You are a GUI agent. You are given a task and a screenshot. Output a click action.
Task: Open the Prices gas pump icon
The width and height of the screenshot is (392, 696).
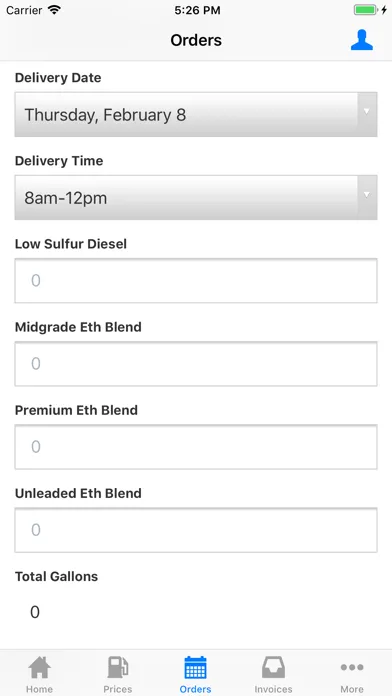pyautogui.click(x=118, y=667)
